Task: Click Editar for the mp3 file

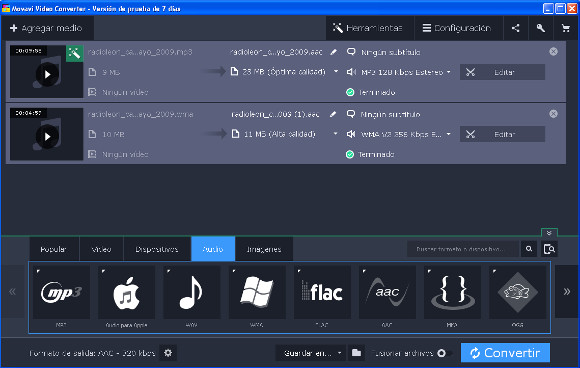Action: tap(502, 72)
